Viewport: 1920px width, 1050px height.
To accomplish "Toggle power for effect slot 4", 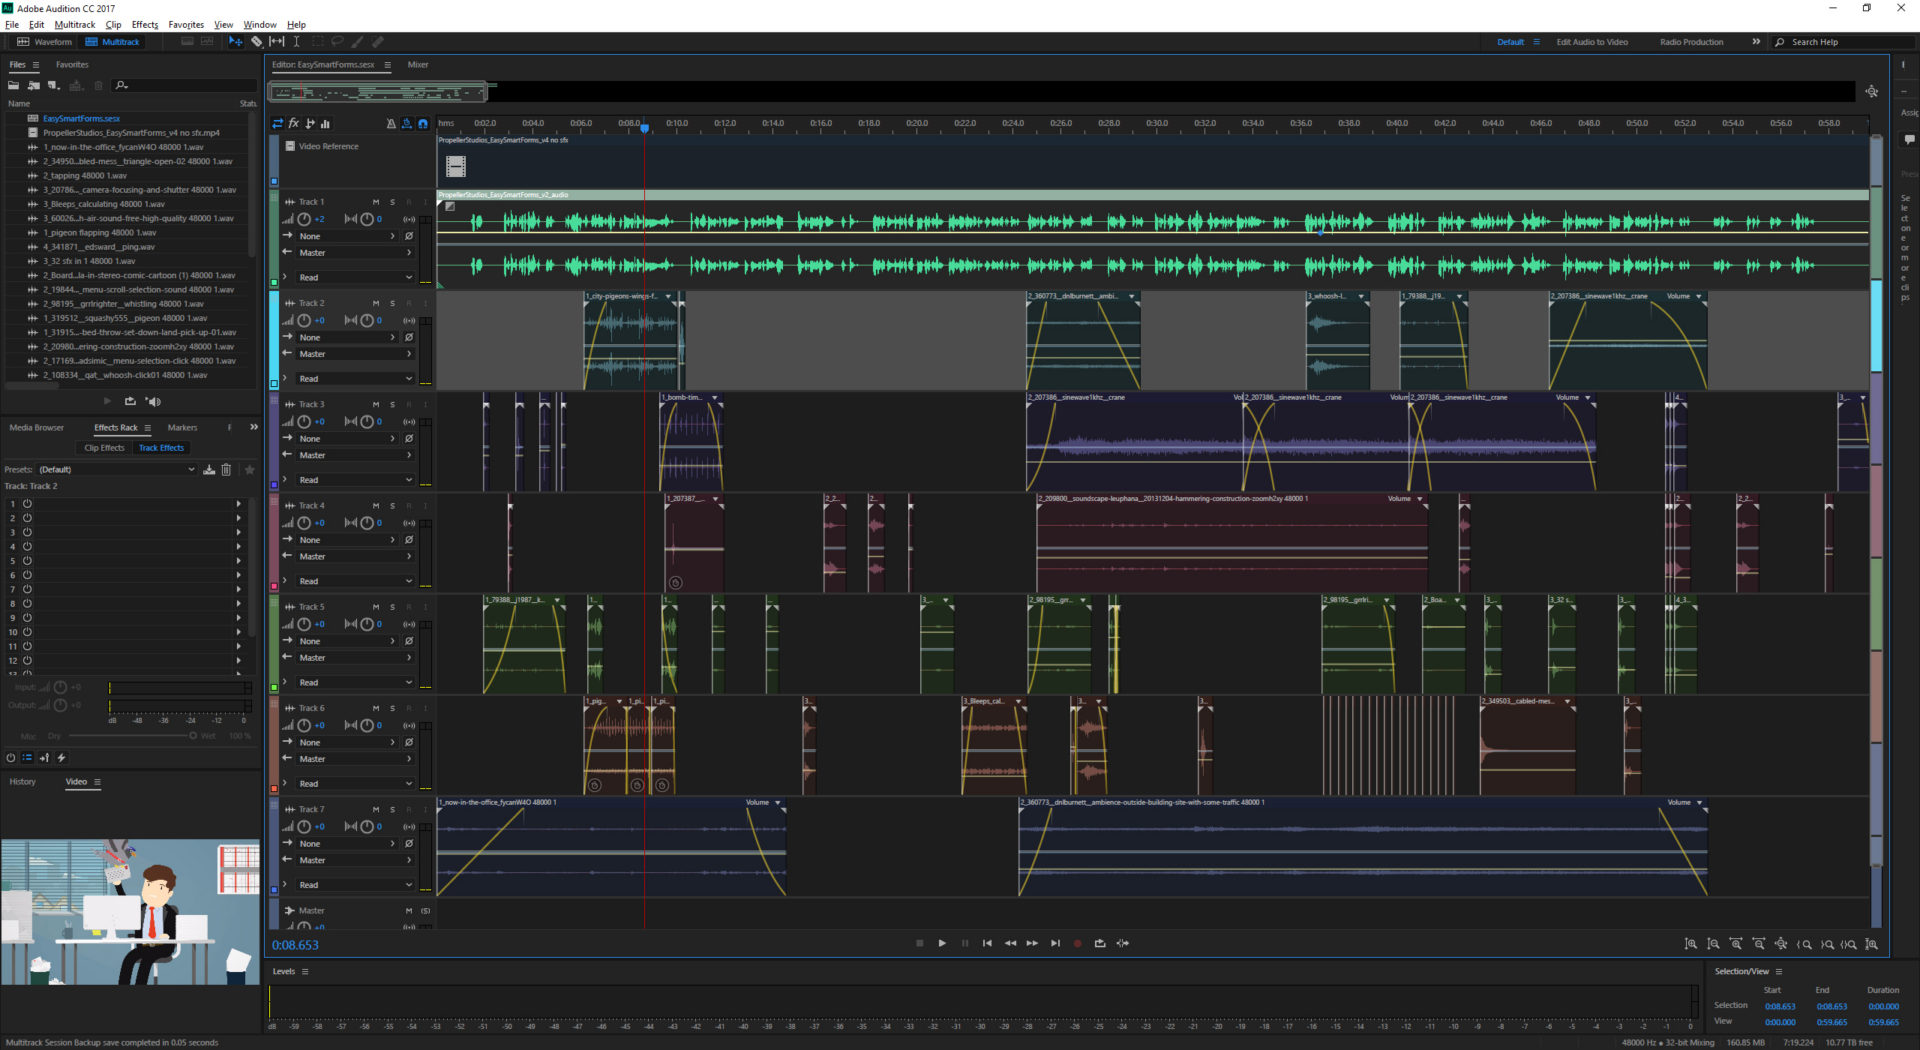I will click(27, 547).
